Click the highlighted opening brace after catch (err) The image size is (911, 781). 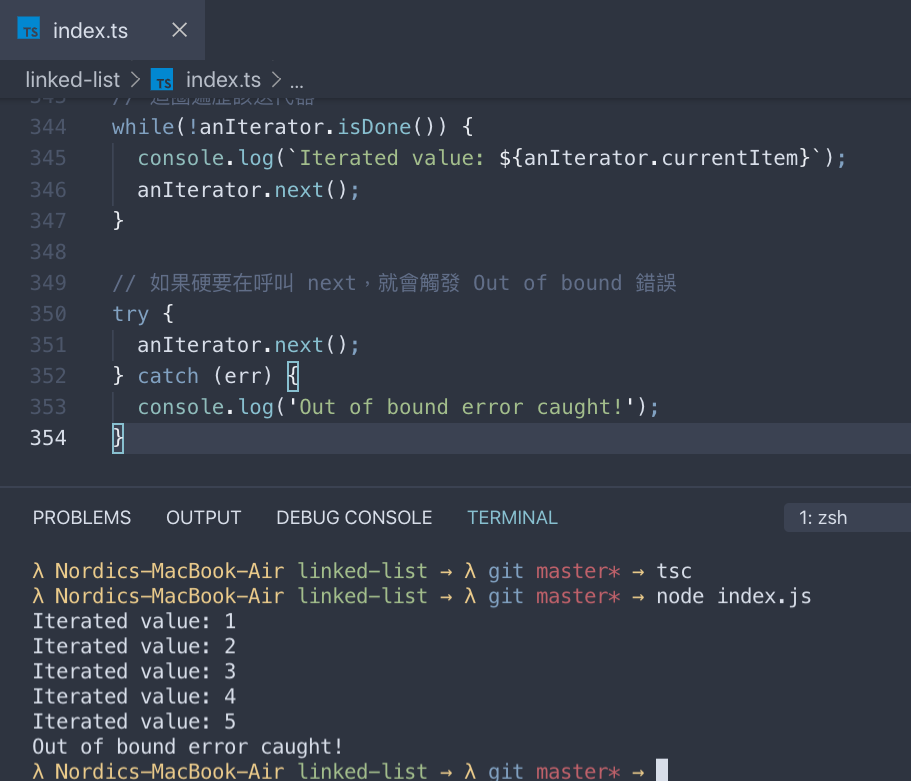[x=293, y=376]
